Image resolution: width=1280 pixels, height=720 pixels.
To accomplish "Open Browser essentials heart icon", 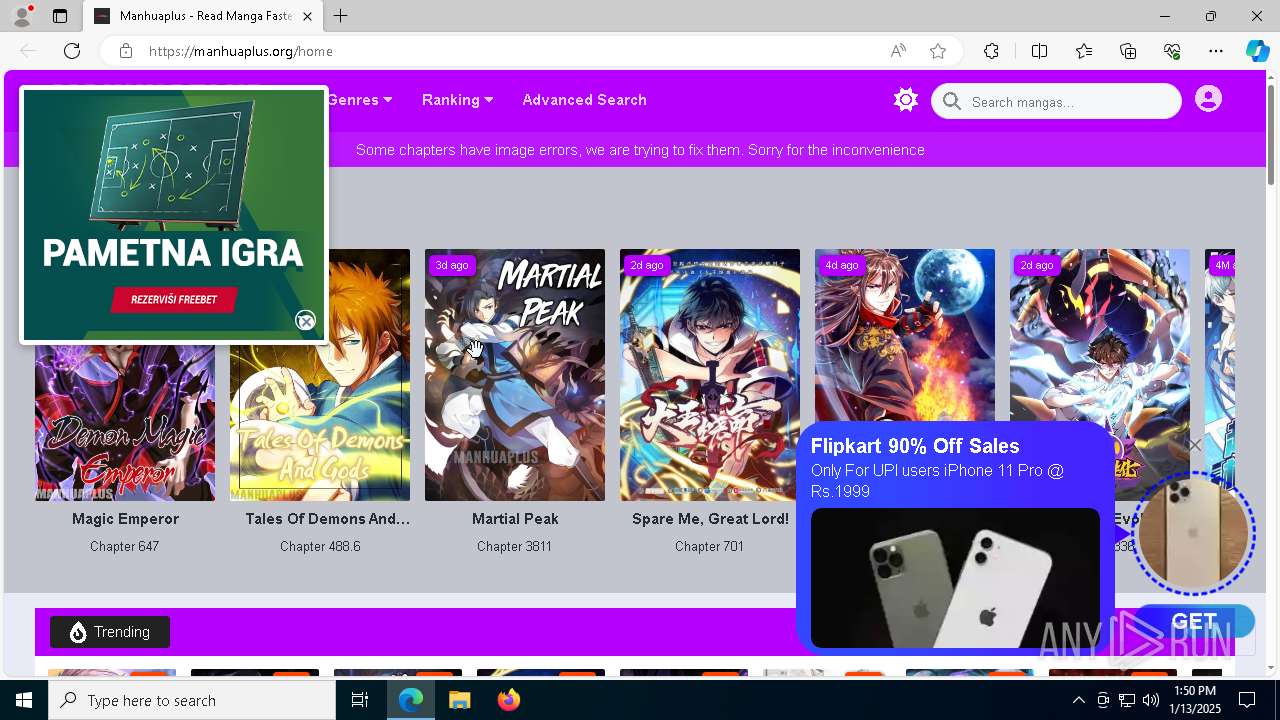I will [x=1172, y=51].
